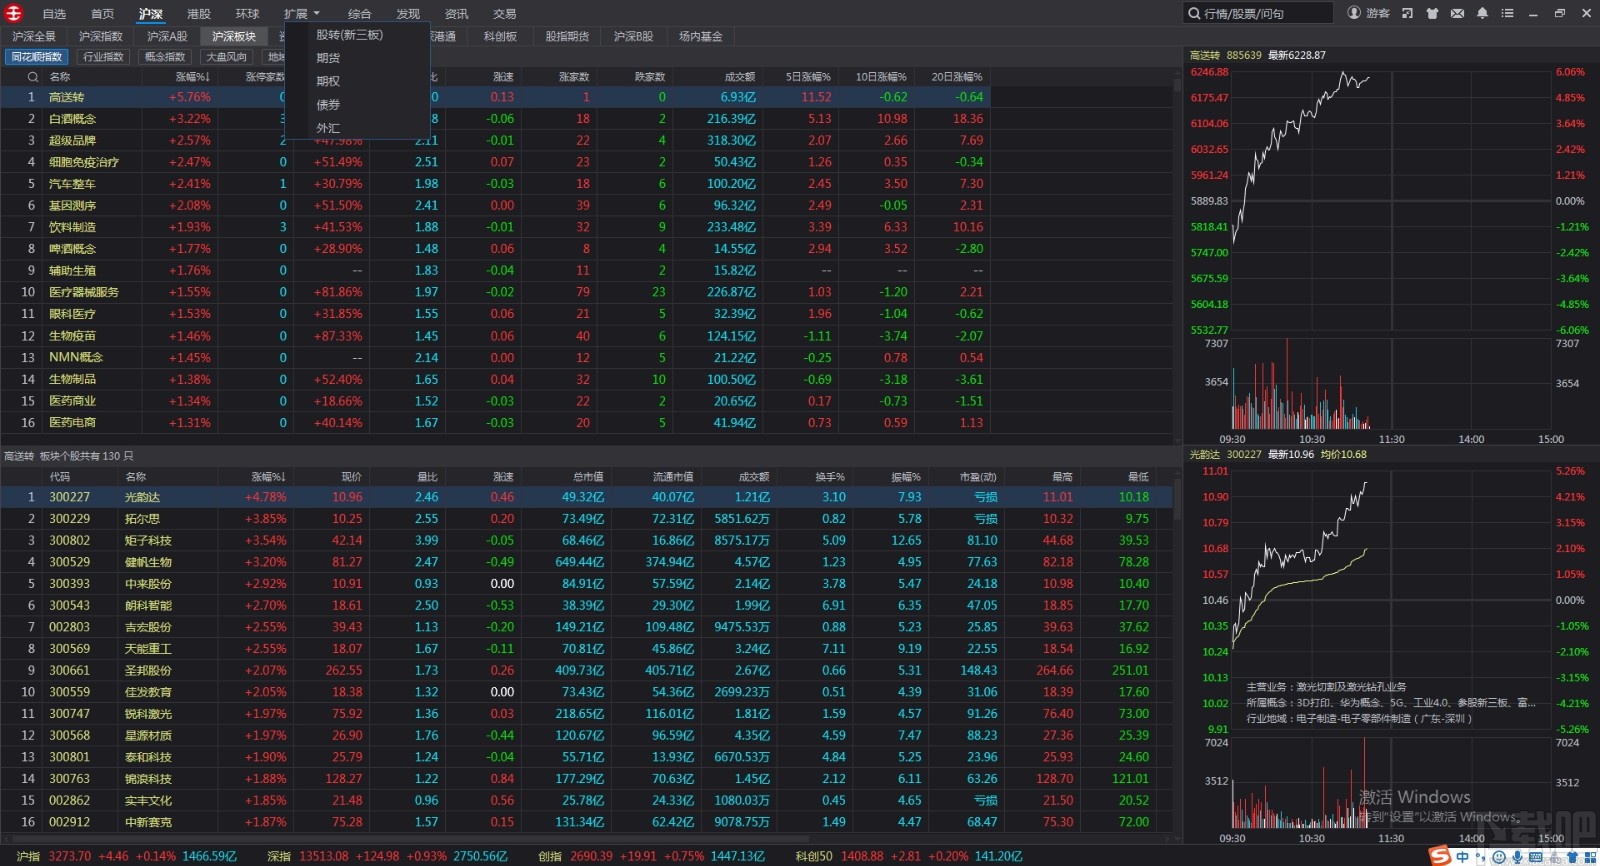This screenshot has width=1600, height=866.
Task: Click the Sogou input method S icon
Action: (1439, 856)
